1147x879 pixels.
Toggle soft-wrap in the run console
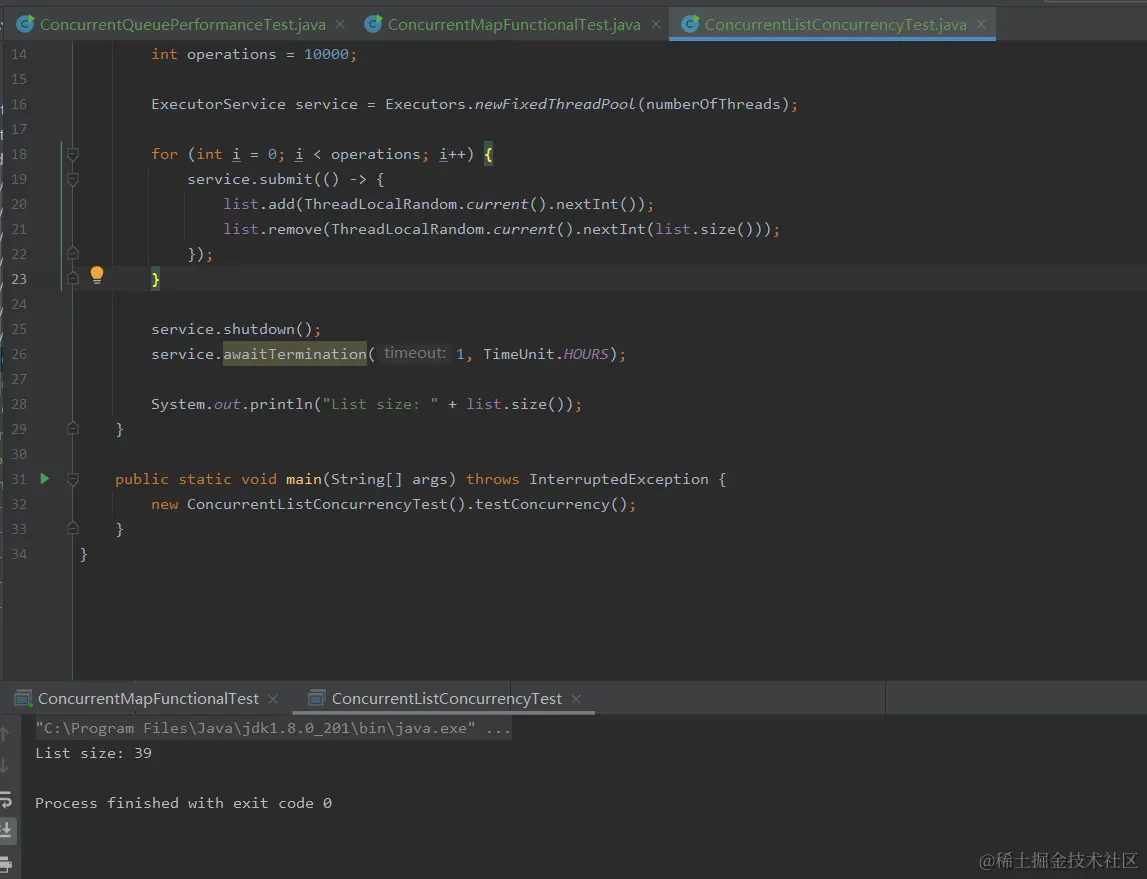(6, 799)
